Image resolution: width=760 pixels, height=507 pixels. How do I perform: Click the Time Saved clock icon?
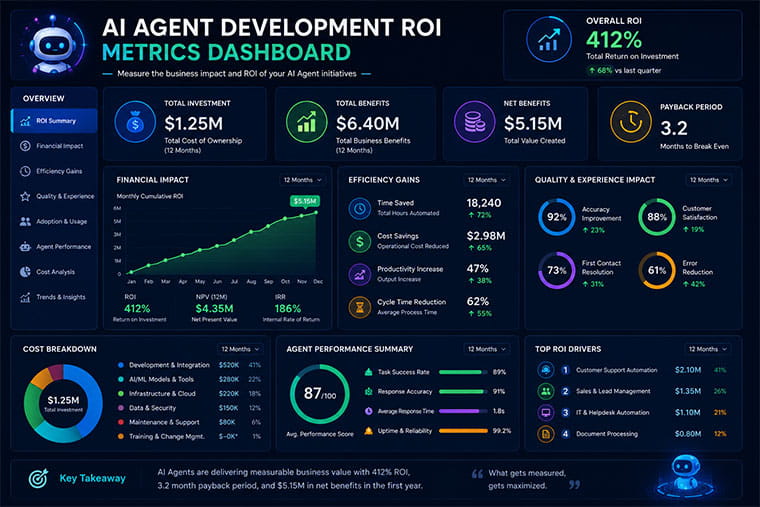360,208
